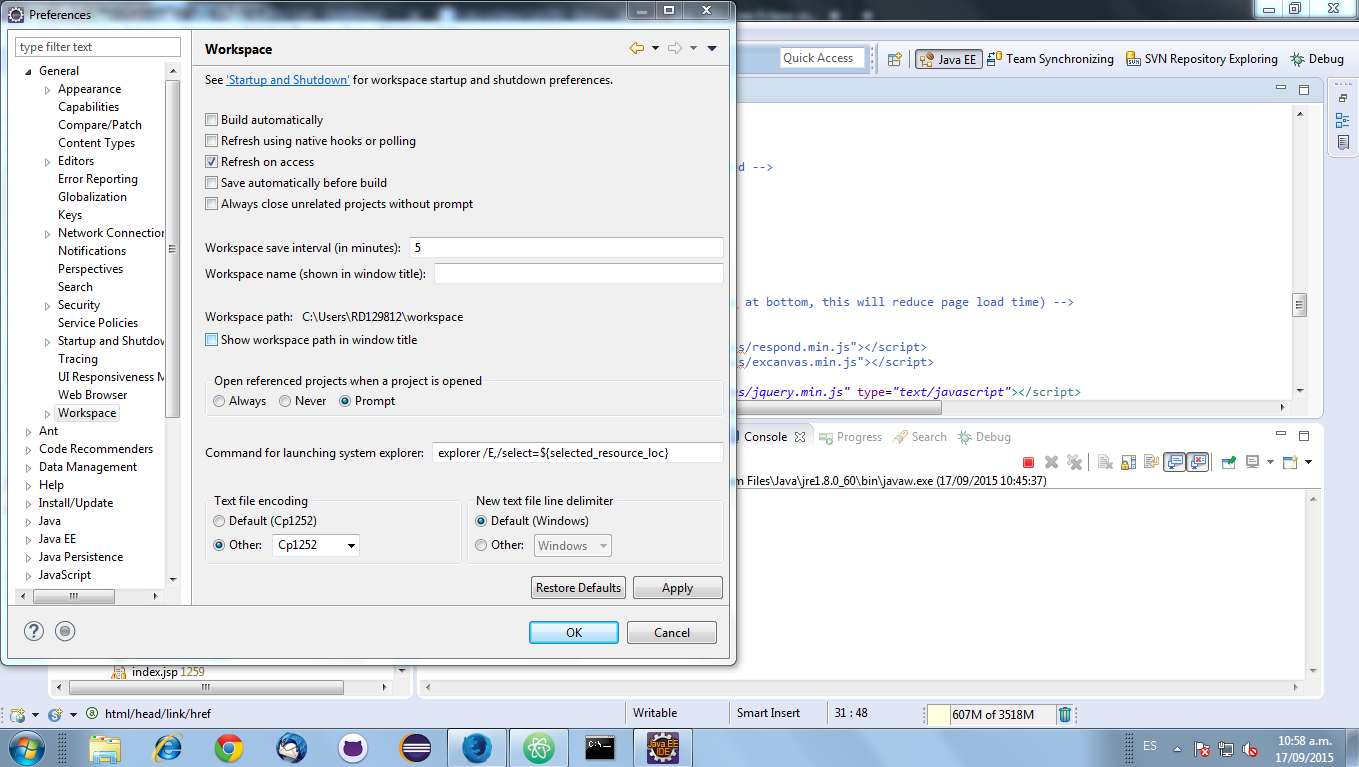Click the Open Console icon
This screenshot has width=1359, height=767.
point(1289,462)
